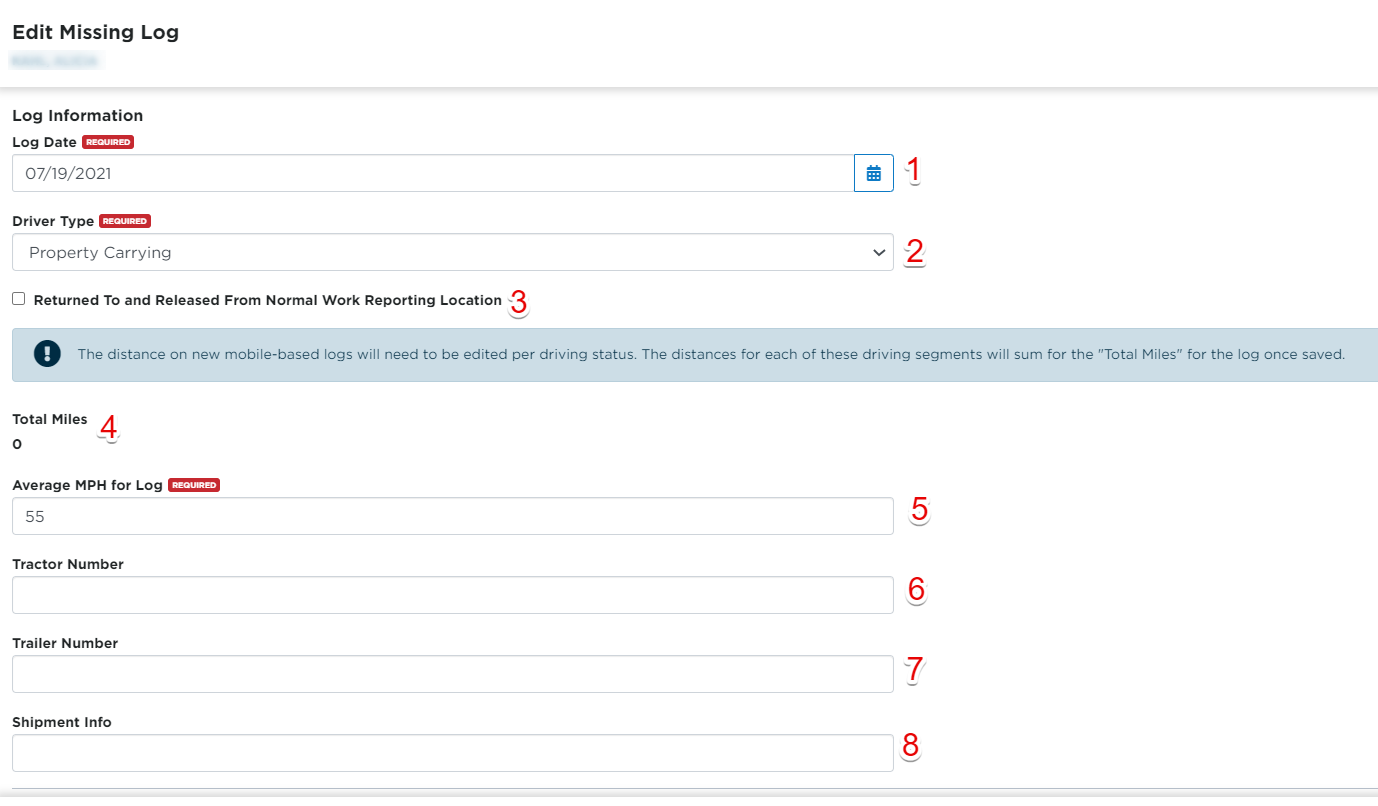Click the Trailer Number input field

point(453,674)
